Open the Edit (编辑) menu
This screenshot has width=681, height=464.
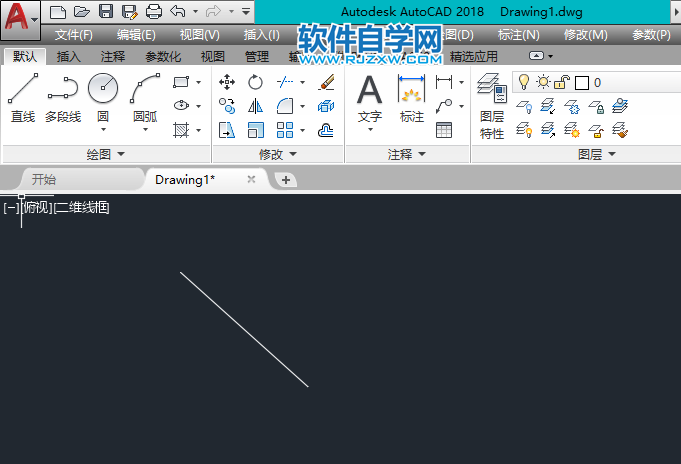coord(136,35)
